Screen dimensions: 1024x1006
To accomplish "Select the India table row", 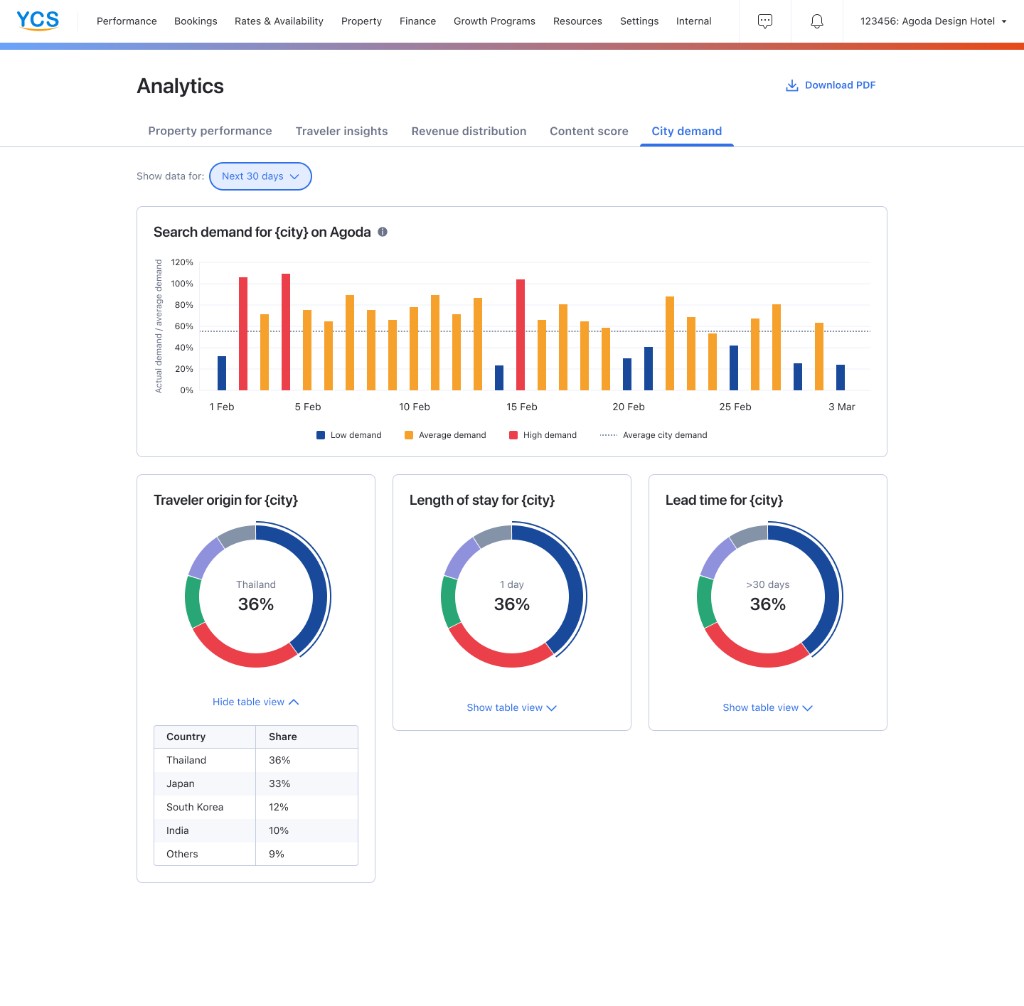I will click(x=256, y=831).
